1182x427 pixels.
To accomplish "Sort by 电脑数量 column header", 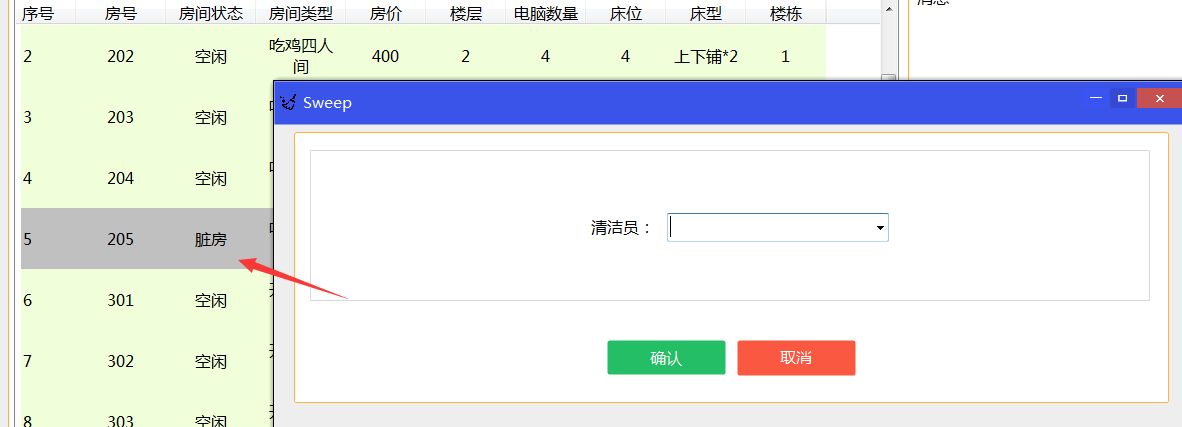I will point(546,14).
